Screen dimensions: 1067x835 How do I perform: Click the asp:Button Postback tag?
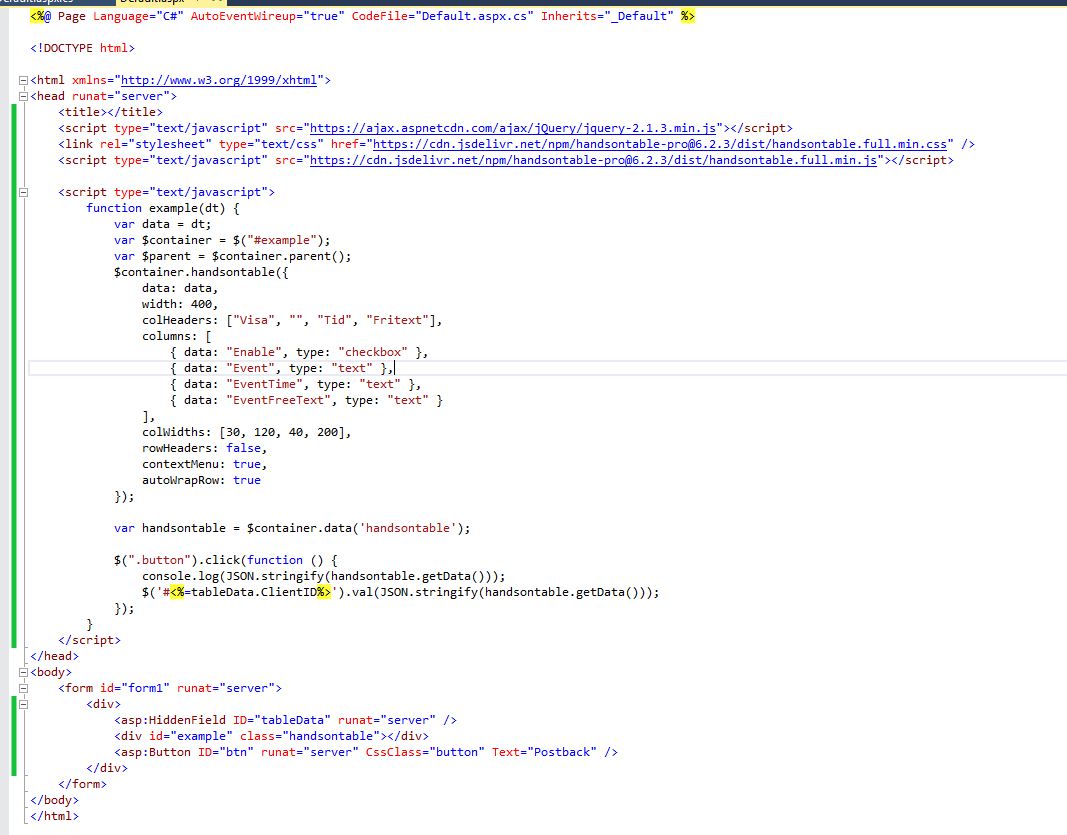click(x=365, y=752)
